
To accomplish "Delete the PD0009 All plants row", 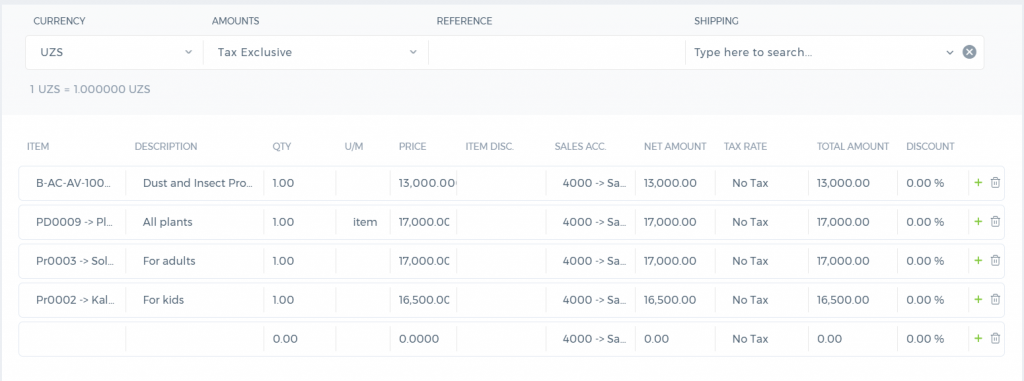I will pos(995,222).
